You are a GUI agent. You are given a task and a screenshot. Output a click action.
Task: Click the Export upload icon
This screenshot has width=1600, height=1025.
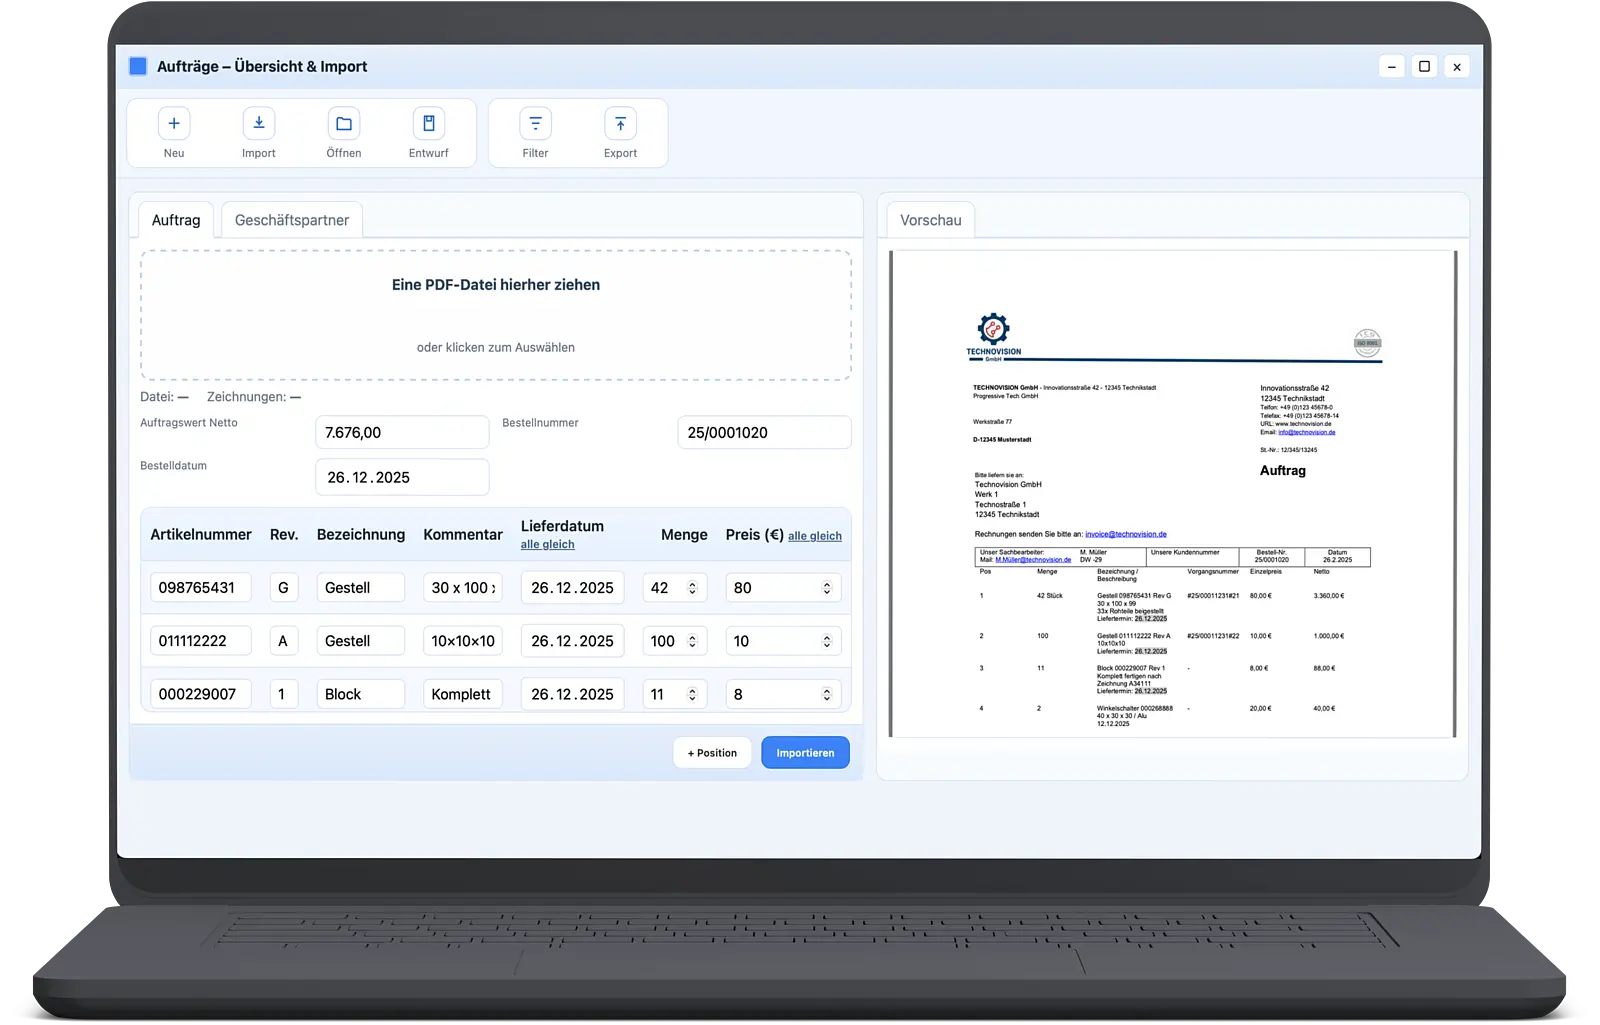(620, 124)
